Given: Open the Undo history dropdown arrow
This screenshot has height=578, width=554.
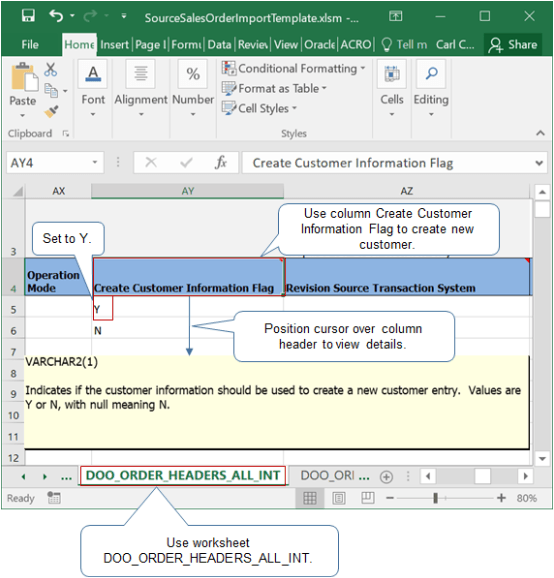Looking at the screenshot, I should click(72, 16).
